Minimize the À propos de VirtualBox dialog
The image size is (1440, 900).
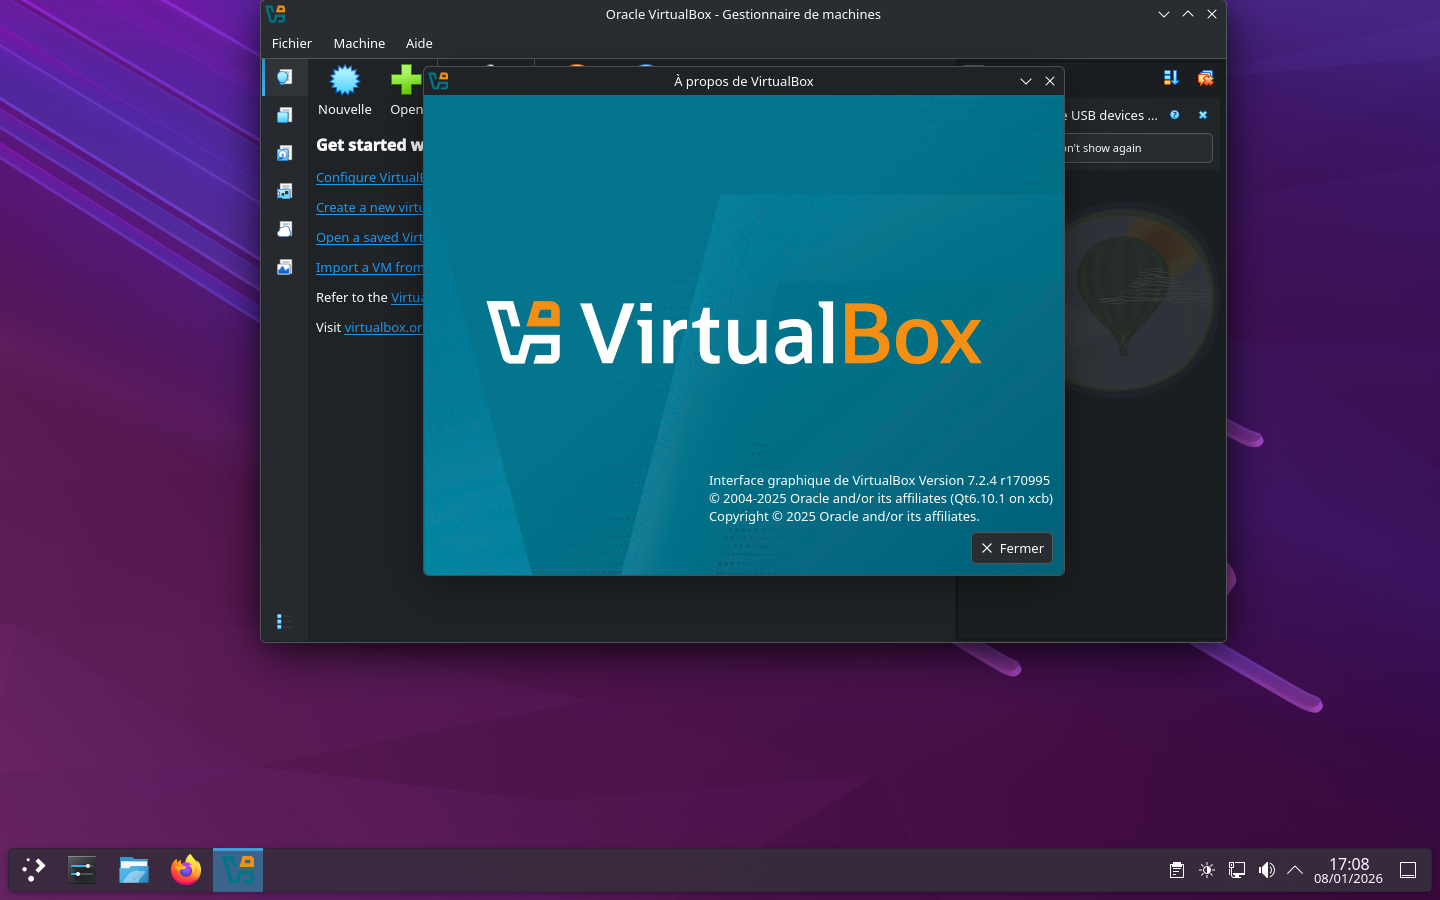click(1025, 81)
